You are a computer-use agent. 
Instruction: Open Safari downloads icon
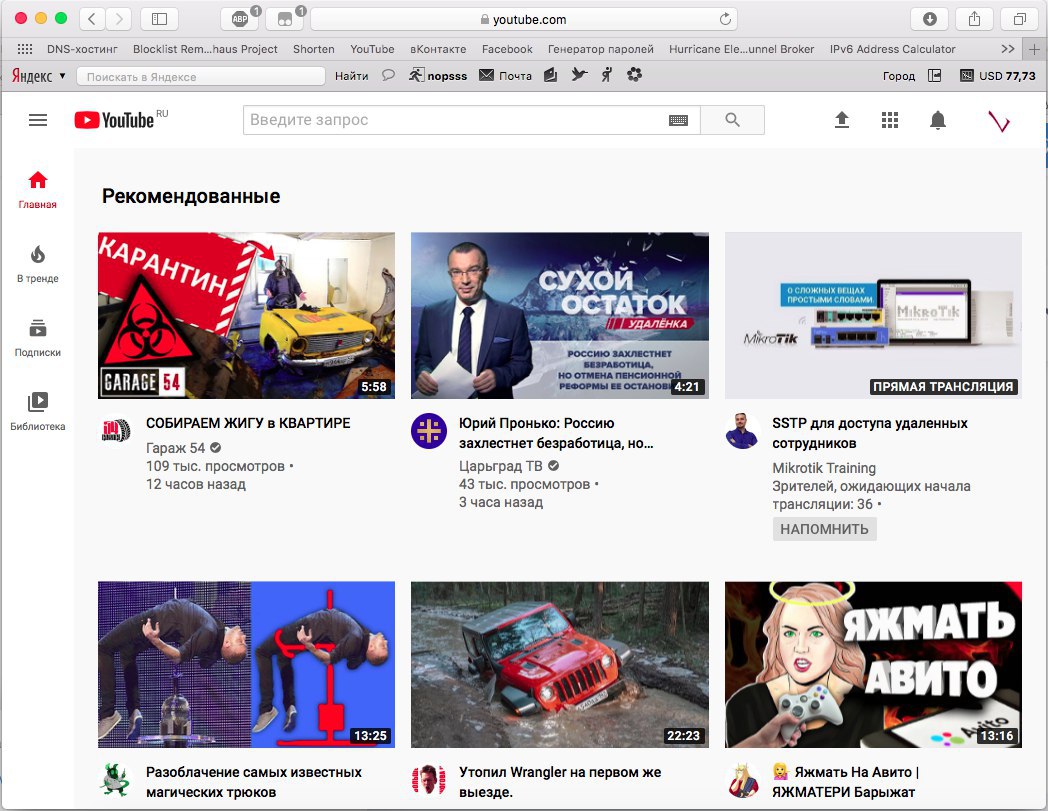coord(929,19)
